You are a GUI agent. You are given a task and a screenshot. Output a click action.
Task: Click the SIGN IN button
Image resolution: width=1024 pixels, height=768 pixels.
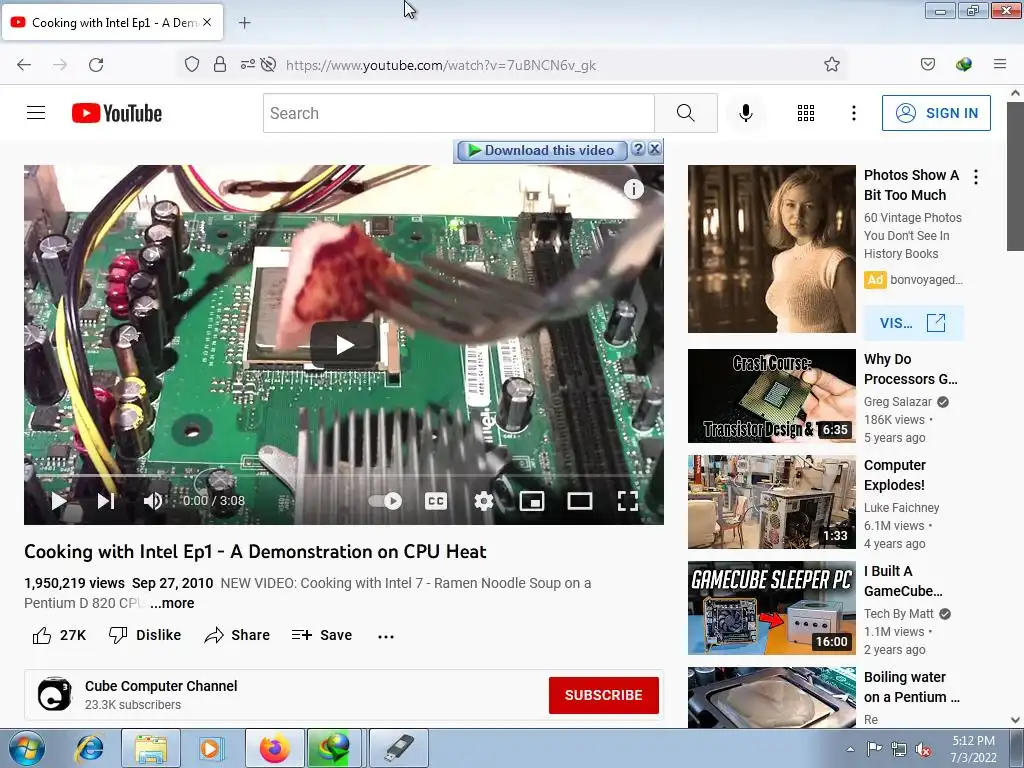936,113
